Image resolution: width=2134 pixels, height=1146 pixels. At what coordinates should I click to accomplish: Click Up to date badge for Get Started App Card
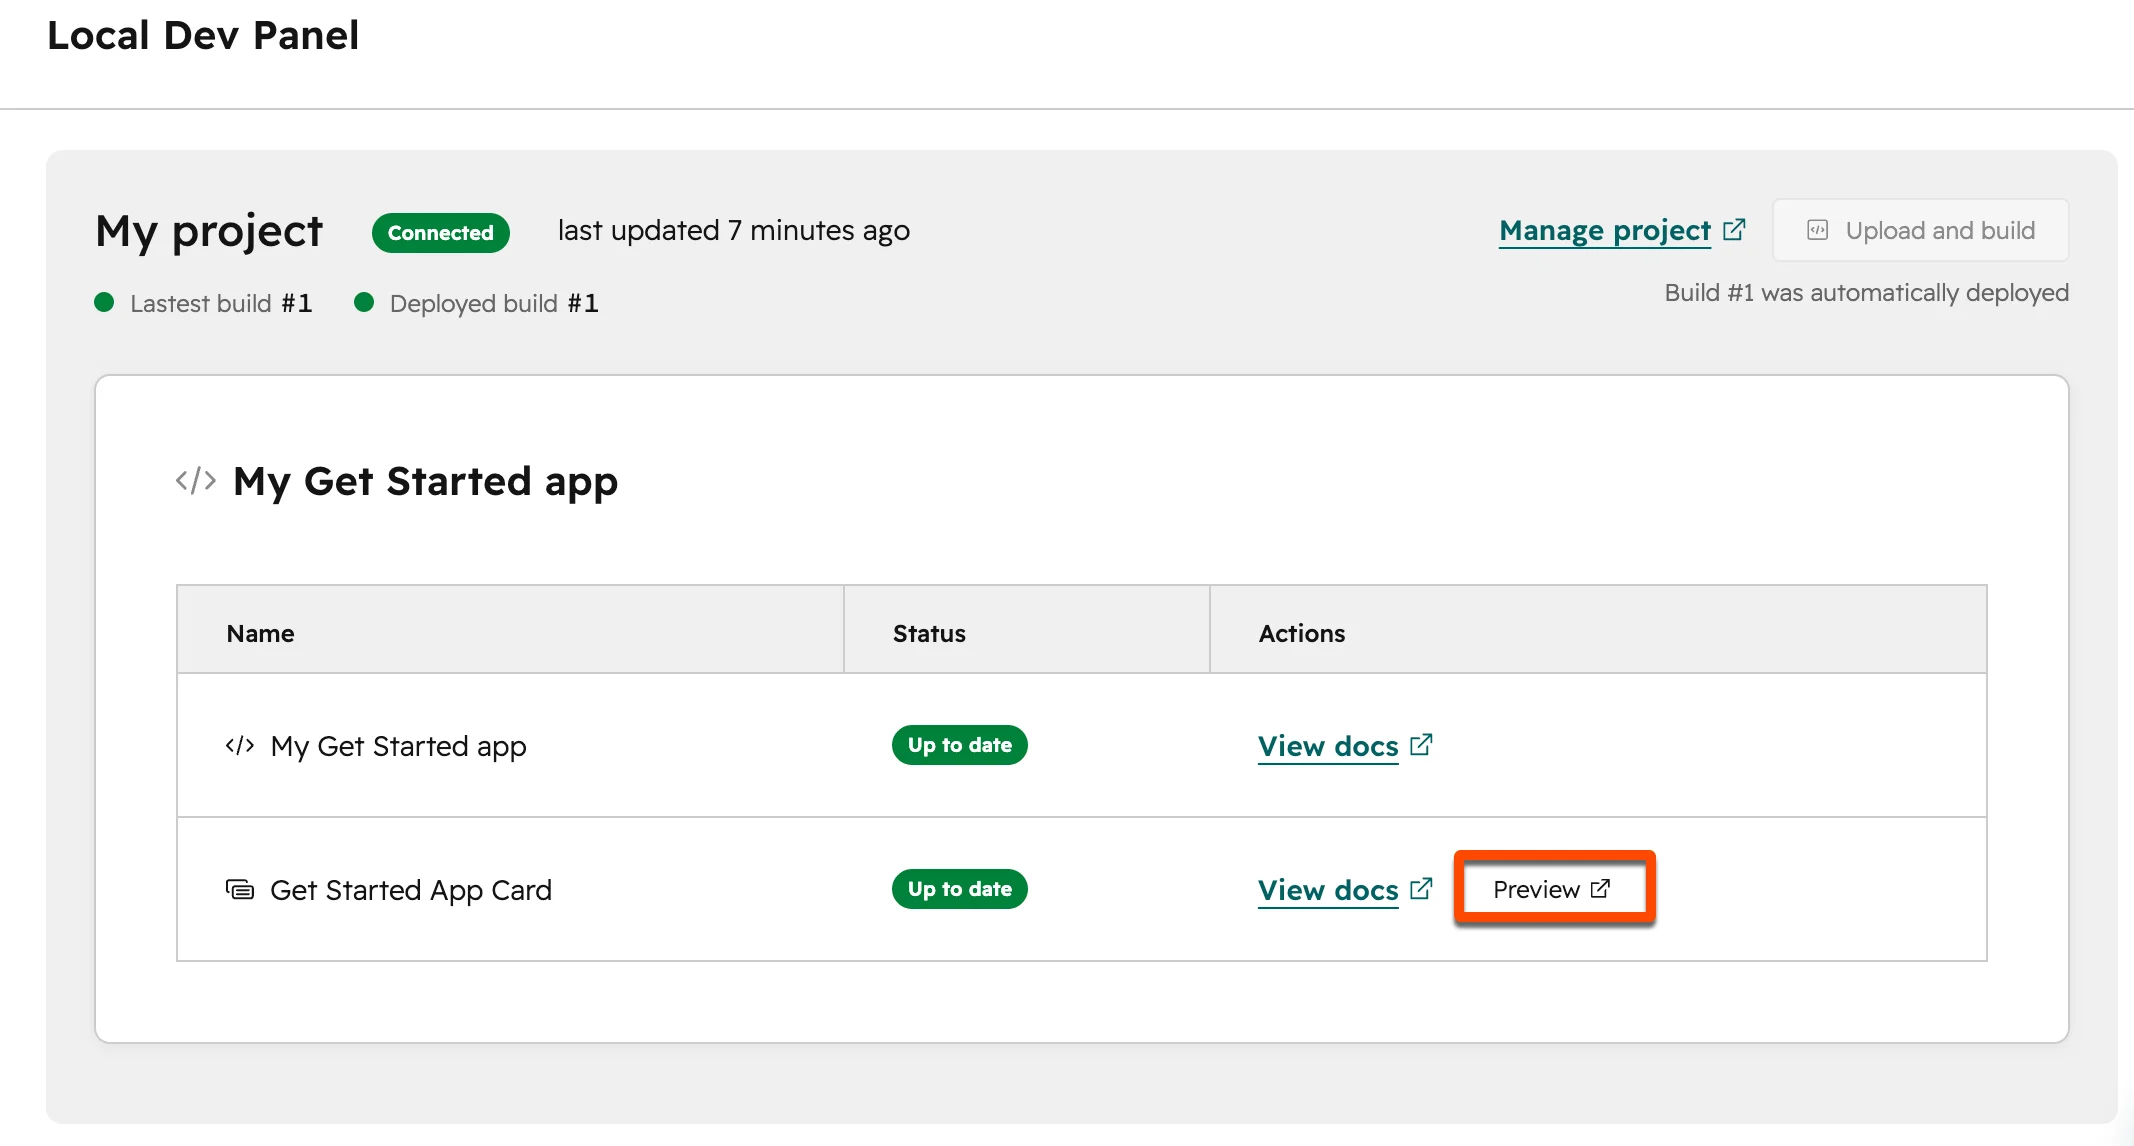tap(960, 889)
